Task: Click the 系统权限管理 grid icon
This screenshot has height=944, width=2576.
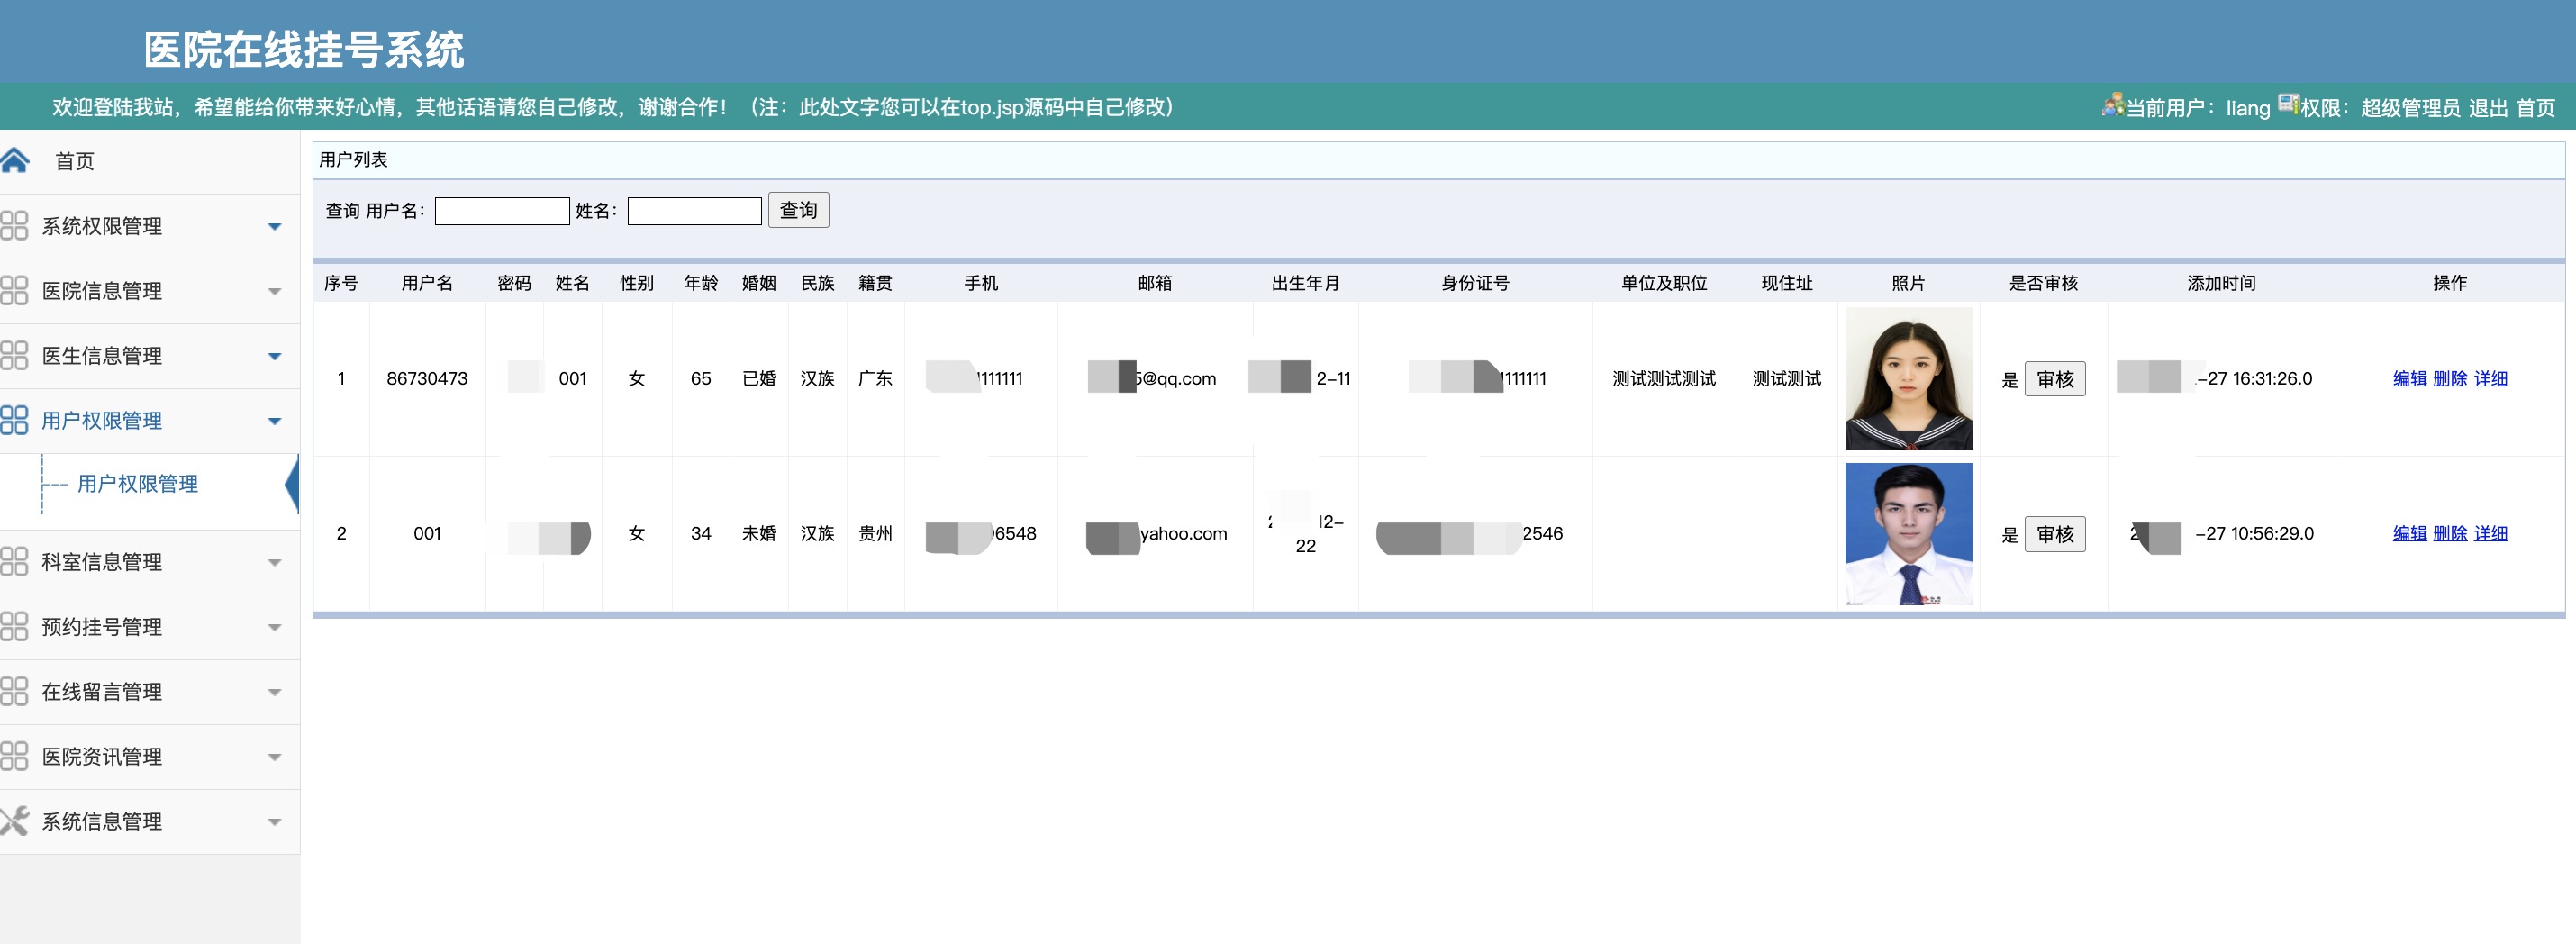Action: pyautogui.click(x=14, y=226)
